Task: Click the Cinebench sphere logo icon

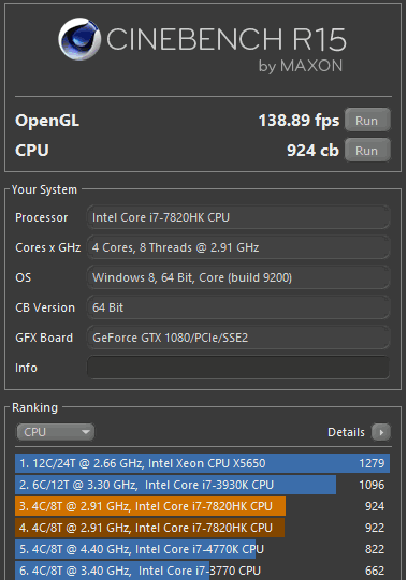Action: click(79, 39)
